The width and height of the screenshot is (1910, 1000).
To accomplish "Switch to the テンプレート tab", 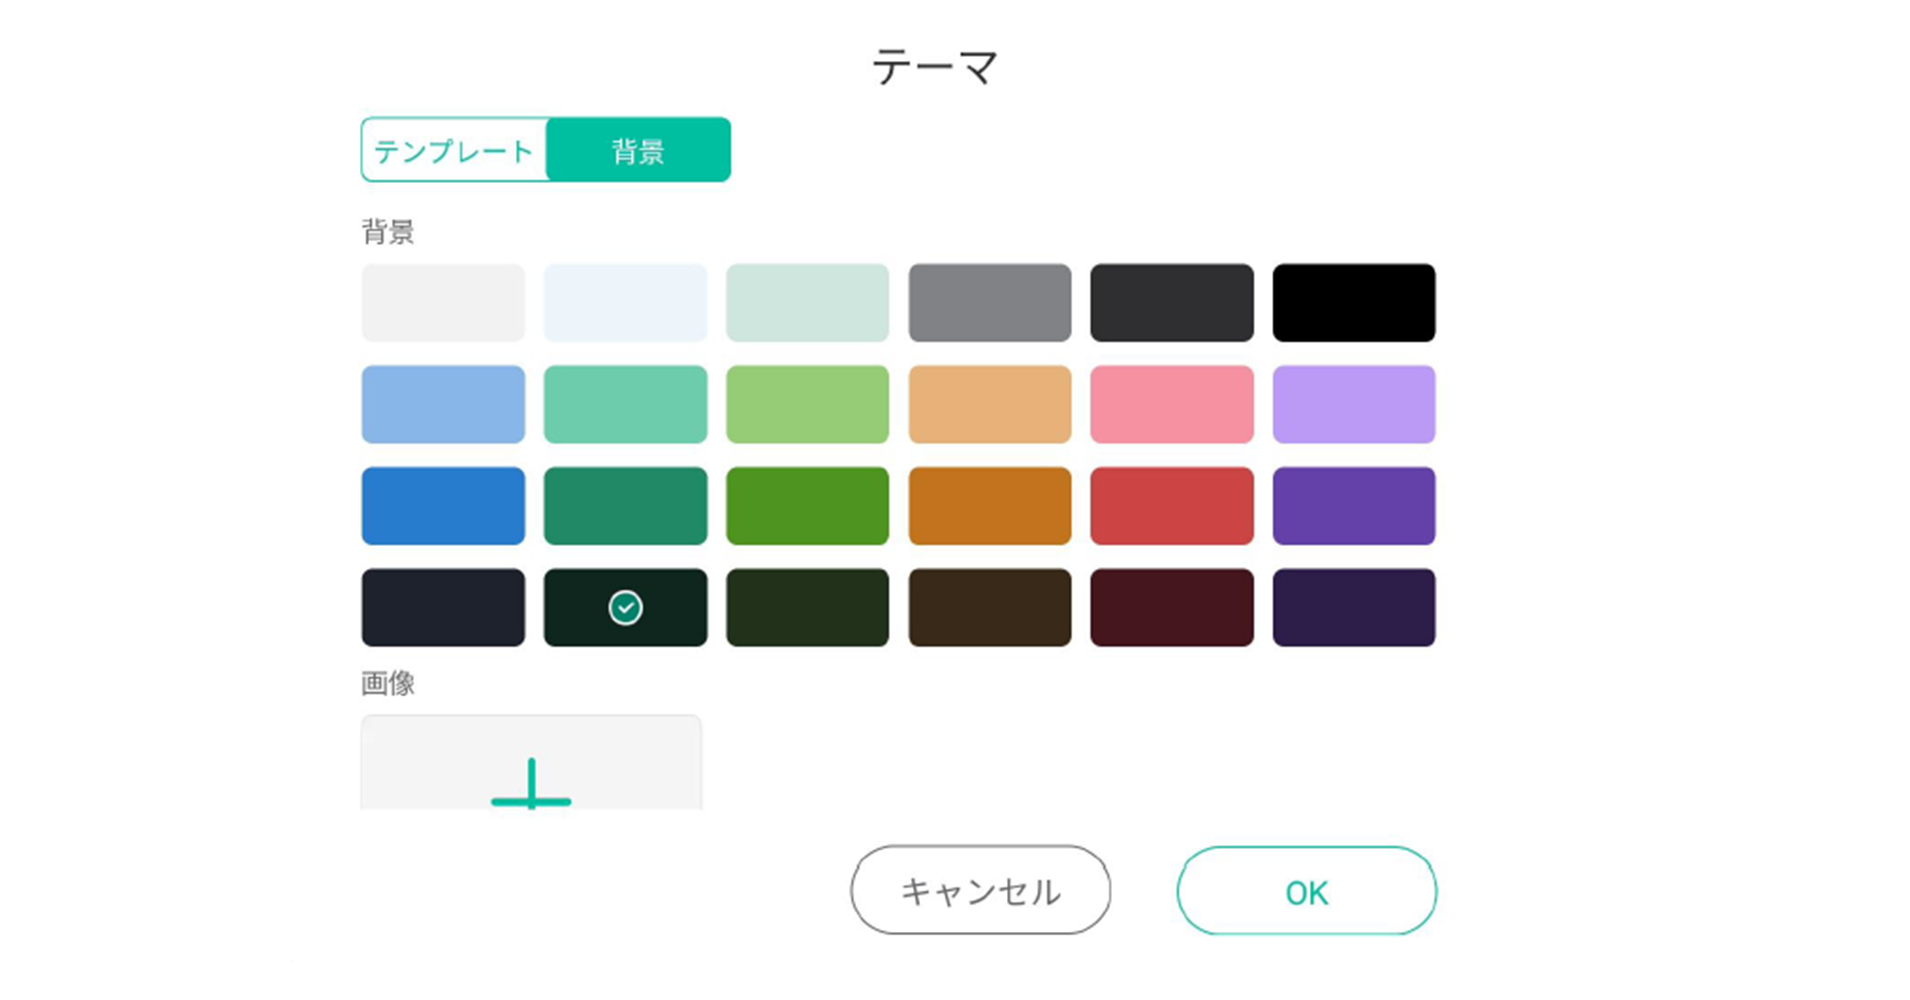I will (454, 150).
